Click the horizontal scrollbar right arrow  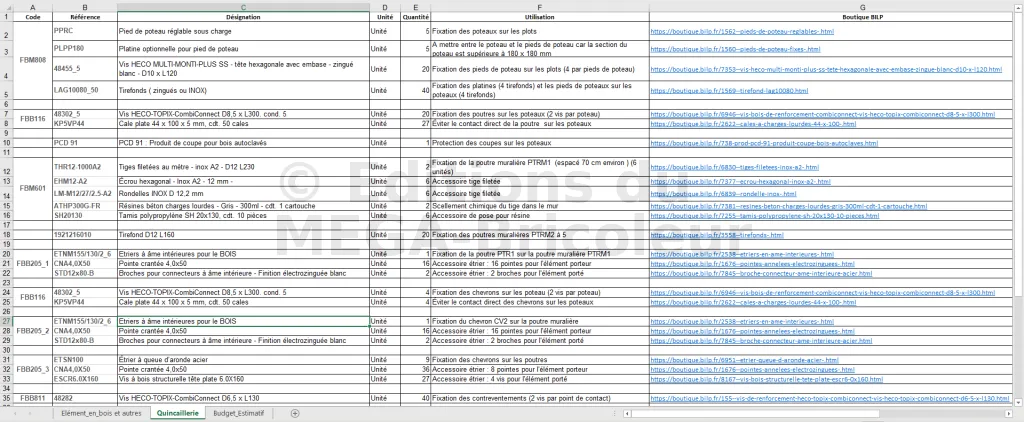pyautogui.click(x=1004, y=412)
